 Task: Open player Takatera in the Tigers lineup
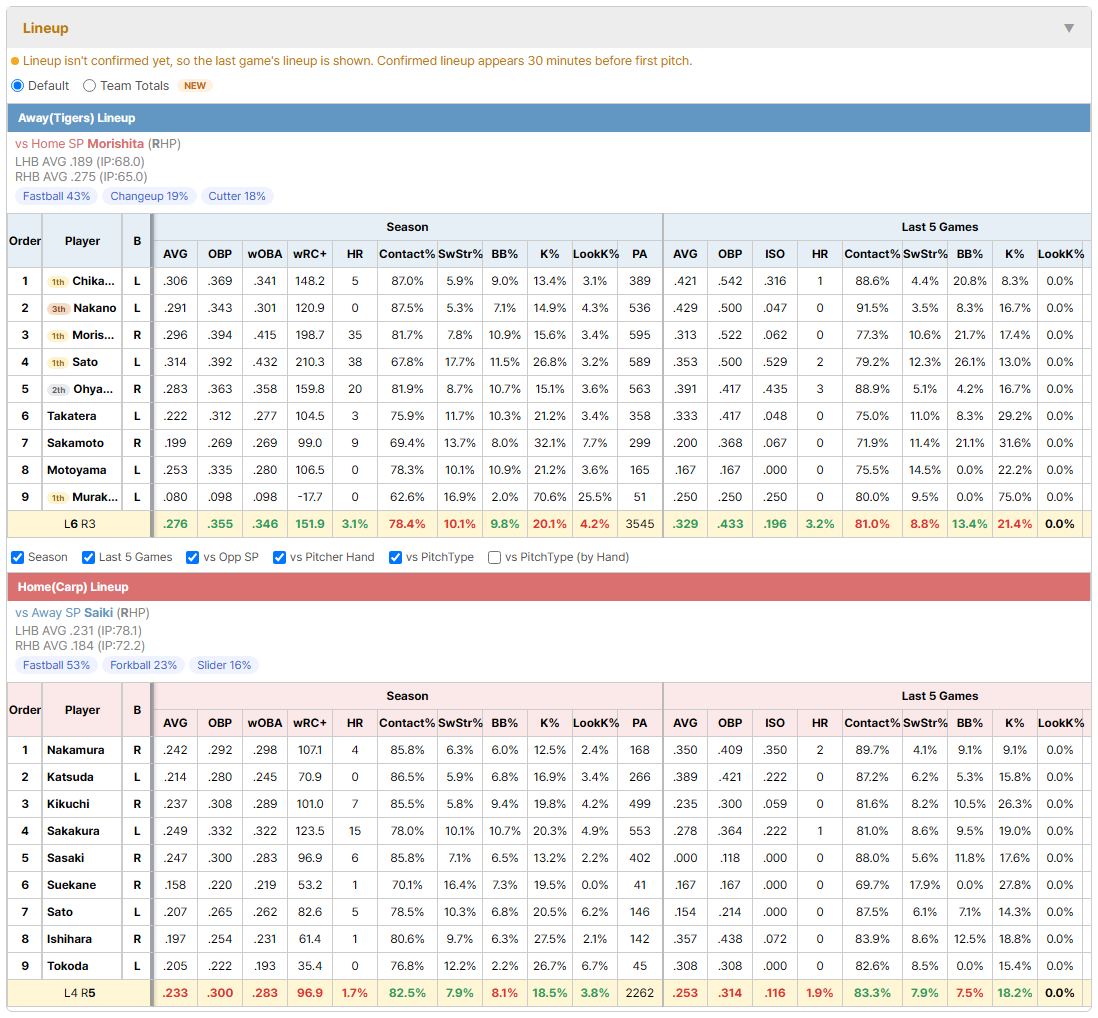click(71, 416)
